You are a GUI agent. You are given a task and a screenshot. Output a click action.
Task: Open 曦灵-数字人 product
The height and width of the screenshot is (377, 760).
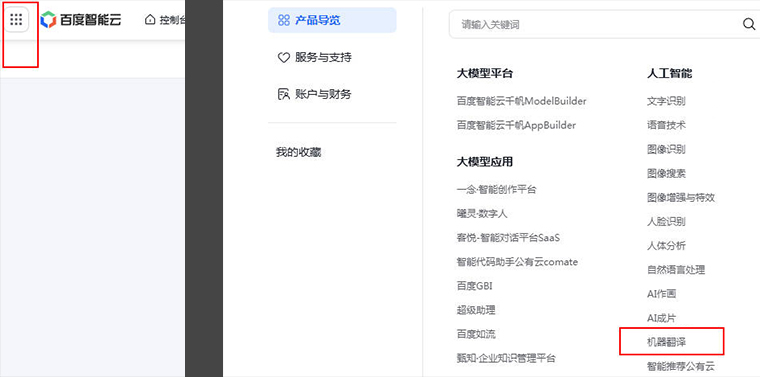tap(482, 213)
